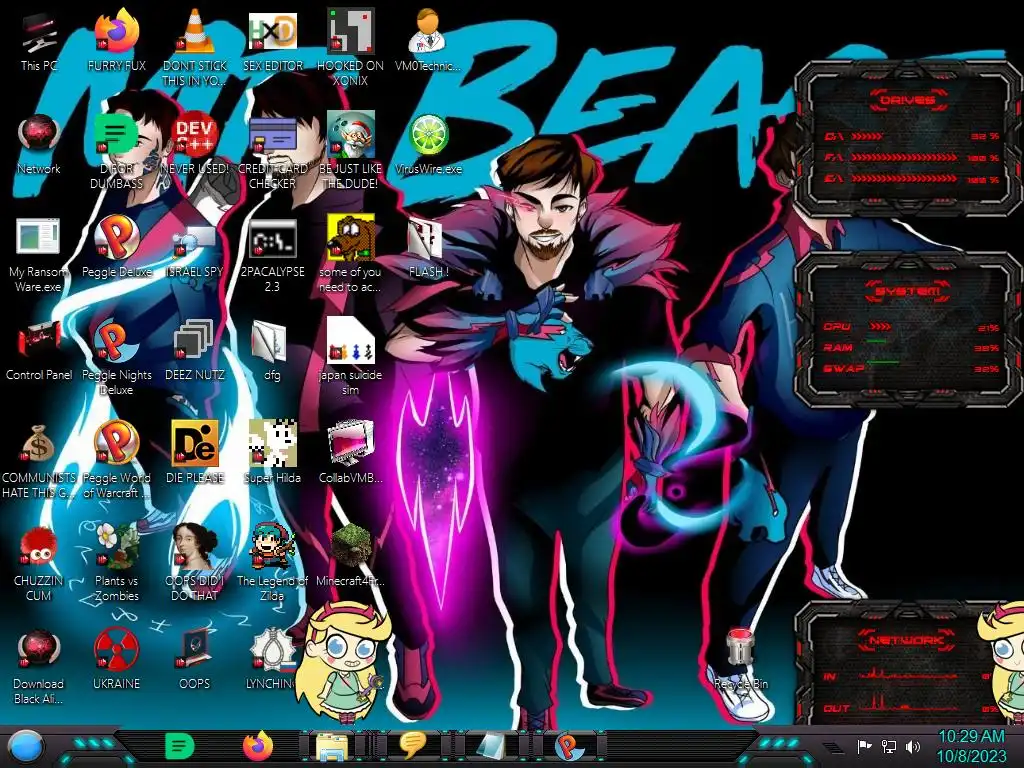Screen dimensions: 1024x768
Task: Launch Firefox from the taskbar
Action: [258, 746]
